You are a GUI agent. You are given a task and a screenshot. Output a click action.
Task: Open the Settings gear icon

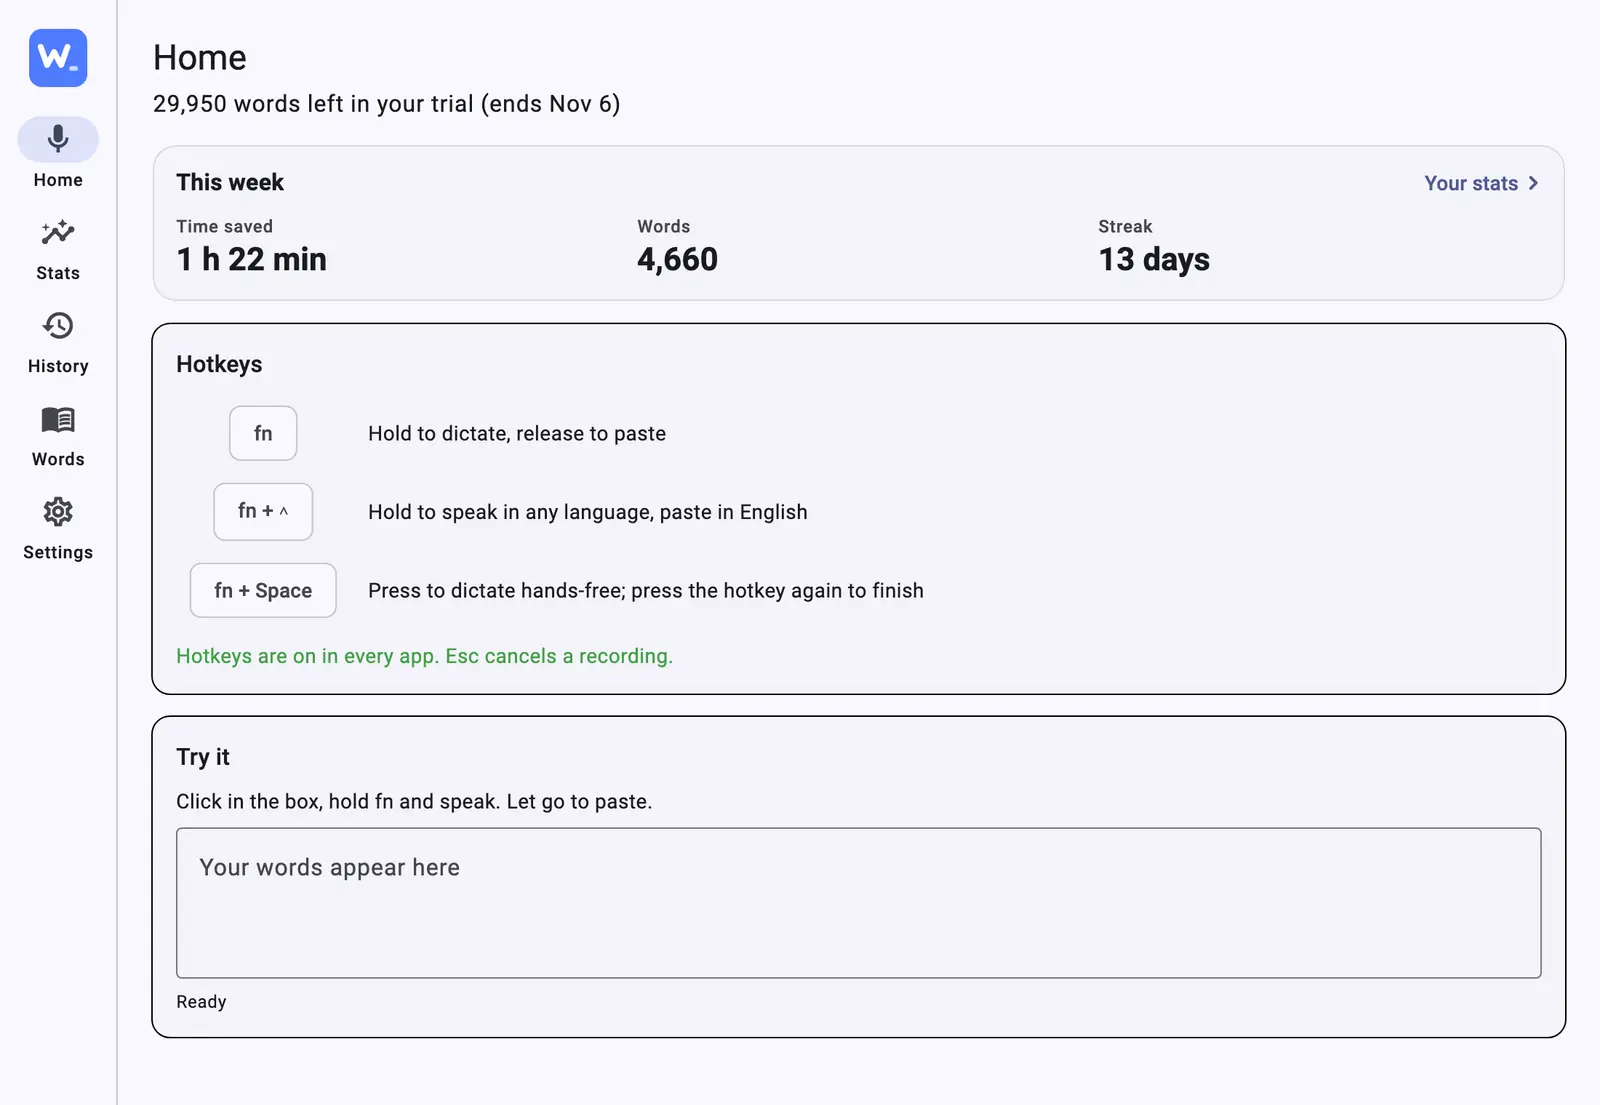(58, 512)
